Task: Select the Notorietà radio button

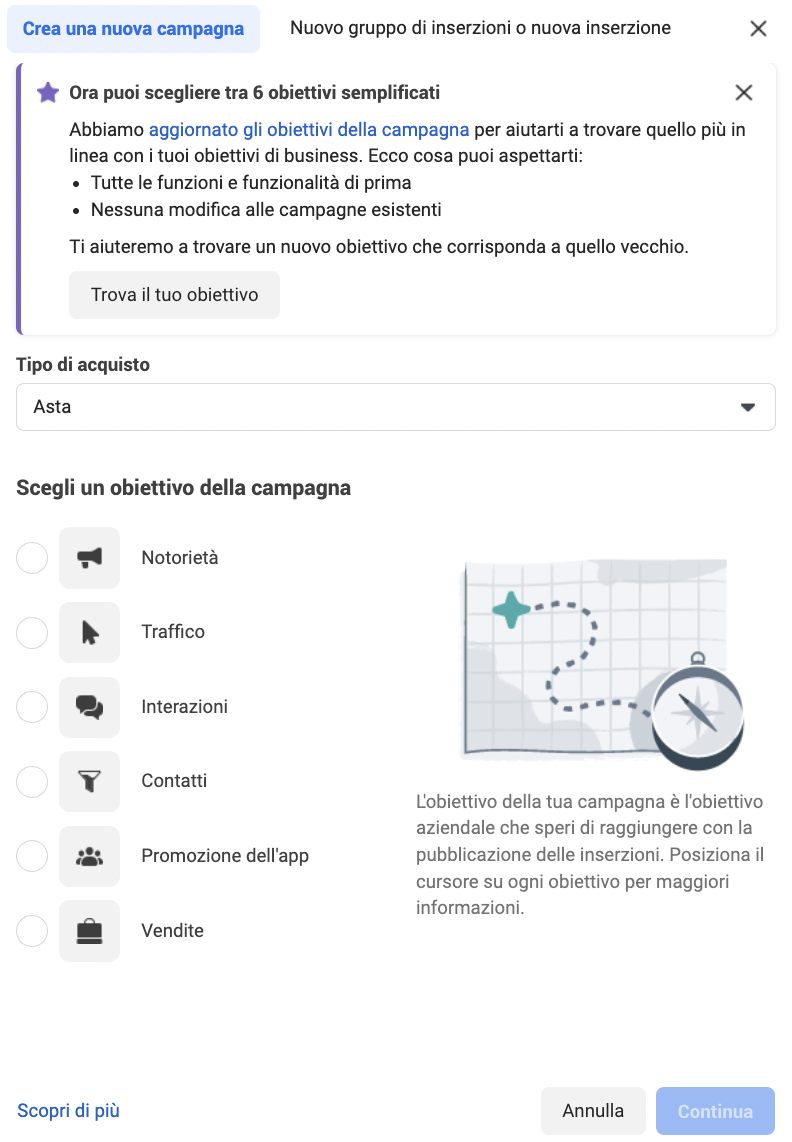Action: click(32, 558)
